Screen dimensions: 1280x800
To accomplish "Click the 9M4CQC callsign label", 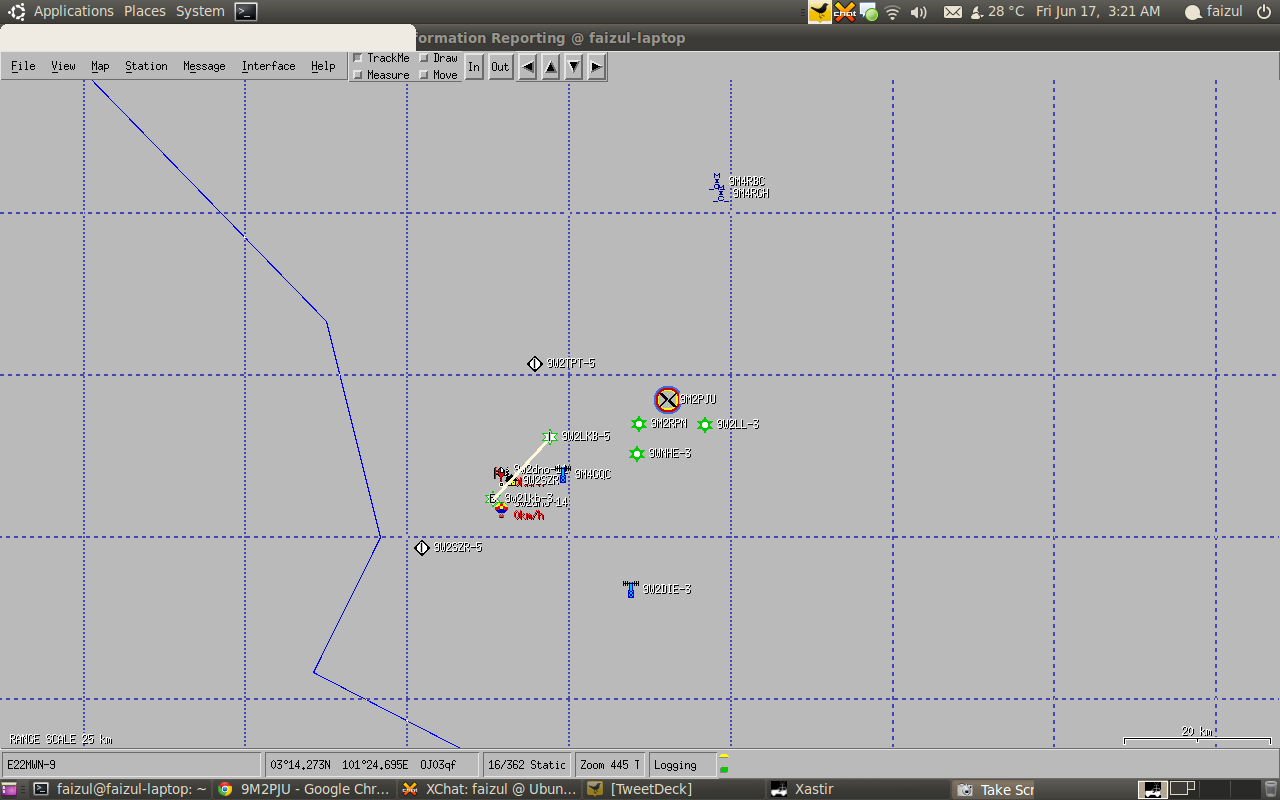I will pos(593,475).
